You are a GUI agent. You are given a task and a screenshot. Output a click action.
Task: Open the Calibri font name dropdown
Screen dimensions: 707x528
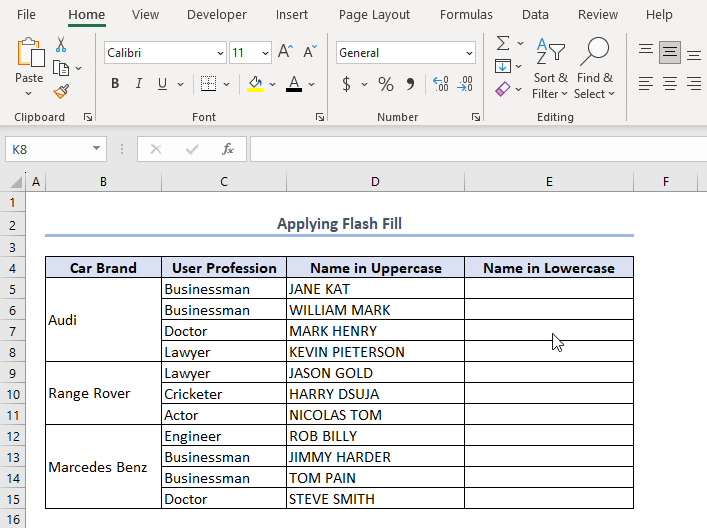pos(220,53)
